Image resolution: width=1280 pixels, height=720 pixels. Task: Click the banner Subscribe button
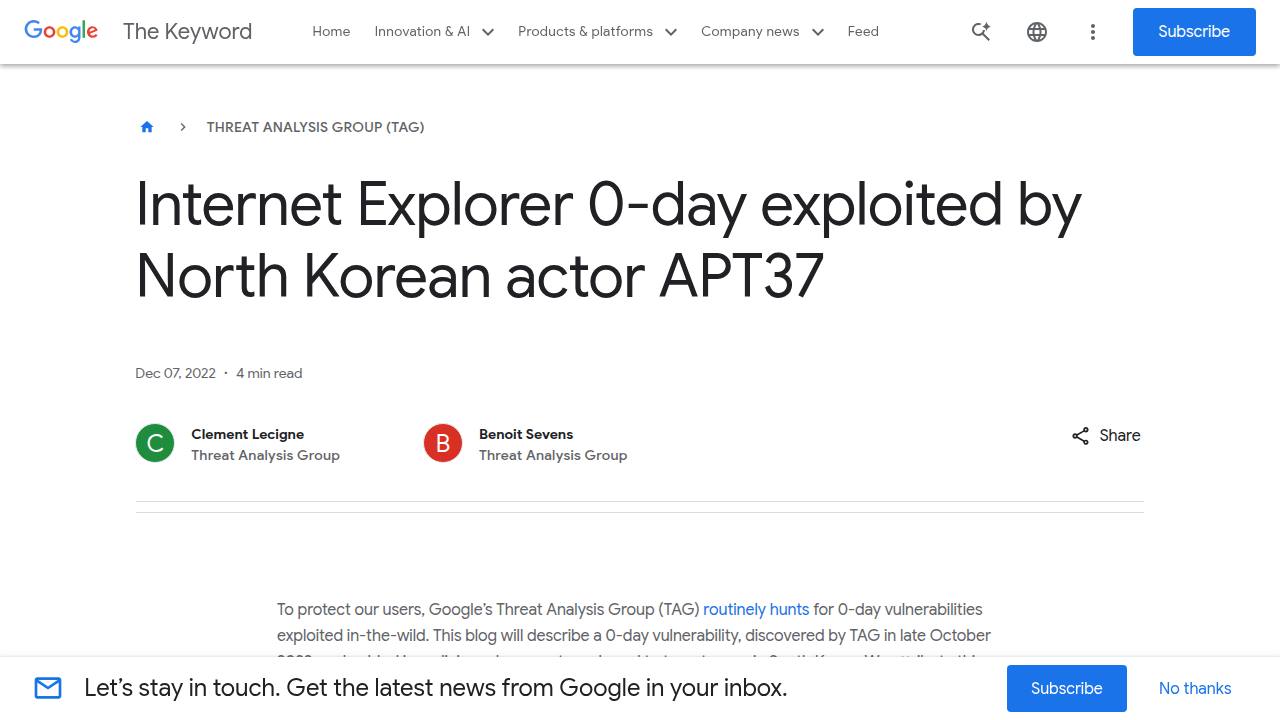tap(1067, 688)
